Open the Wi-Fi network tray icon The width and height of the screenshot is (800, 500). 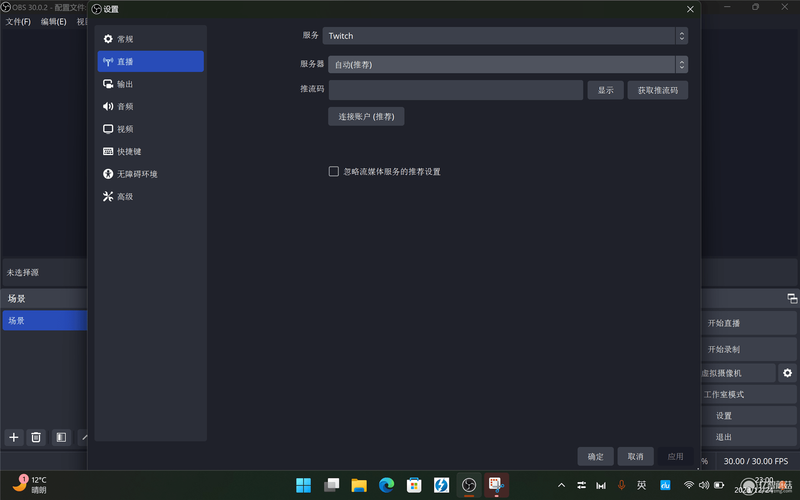pos(689,485)
